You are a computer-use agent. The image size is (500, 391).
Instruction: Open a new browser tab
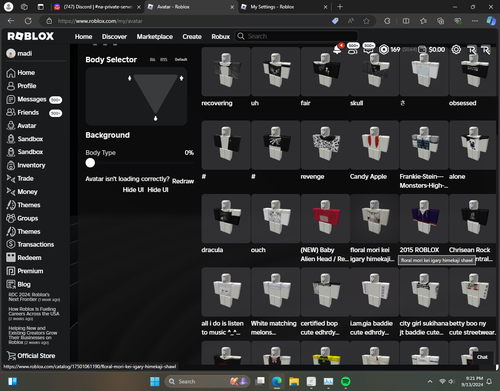coord(340,7)
